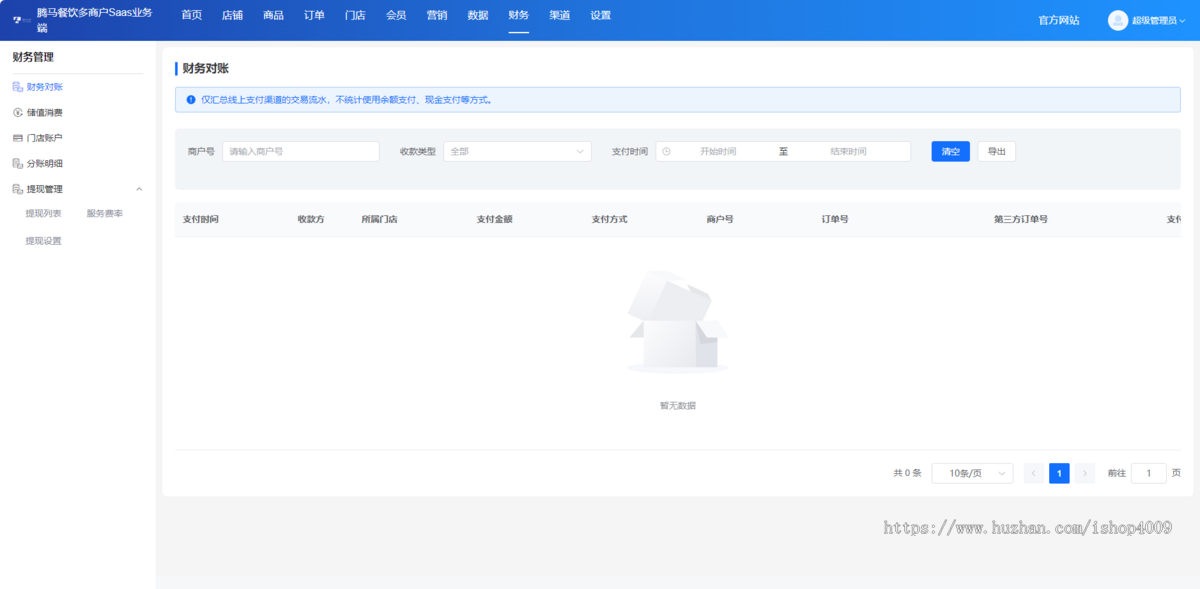The height and width of the screenshot is (589, 1200).
Task: Select page 1 in pagination
Action: [1059, 473]
